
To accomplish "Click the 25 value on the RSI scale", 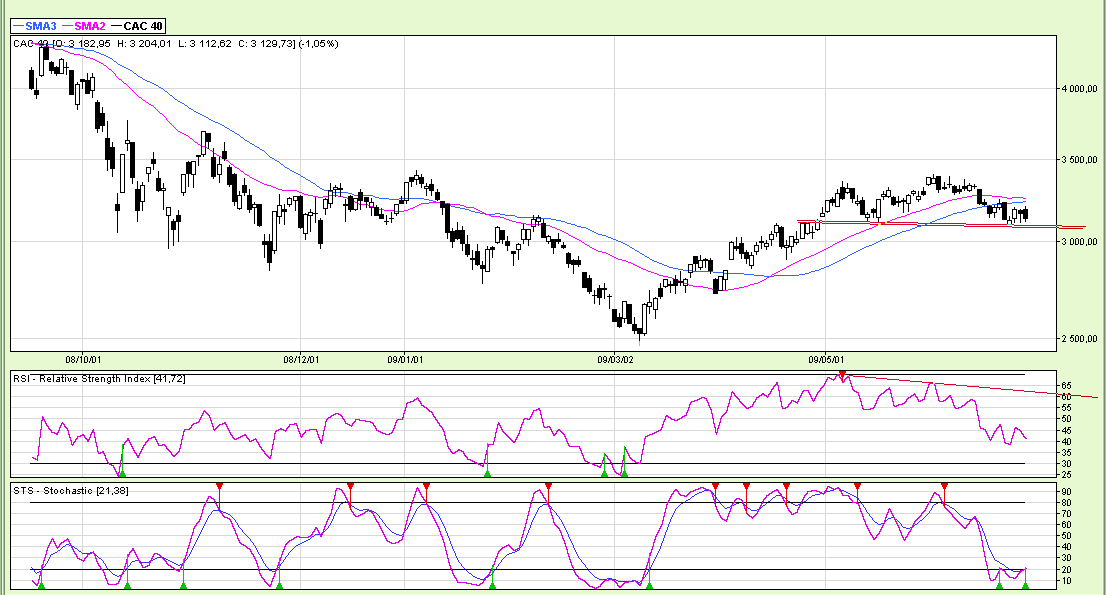I will [x=1066, y=476].
